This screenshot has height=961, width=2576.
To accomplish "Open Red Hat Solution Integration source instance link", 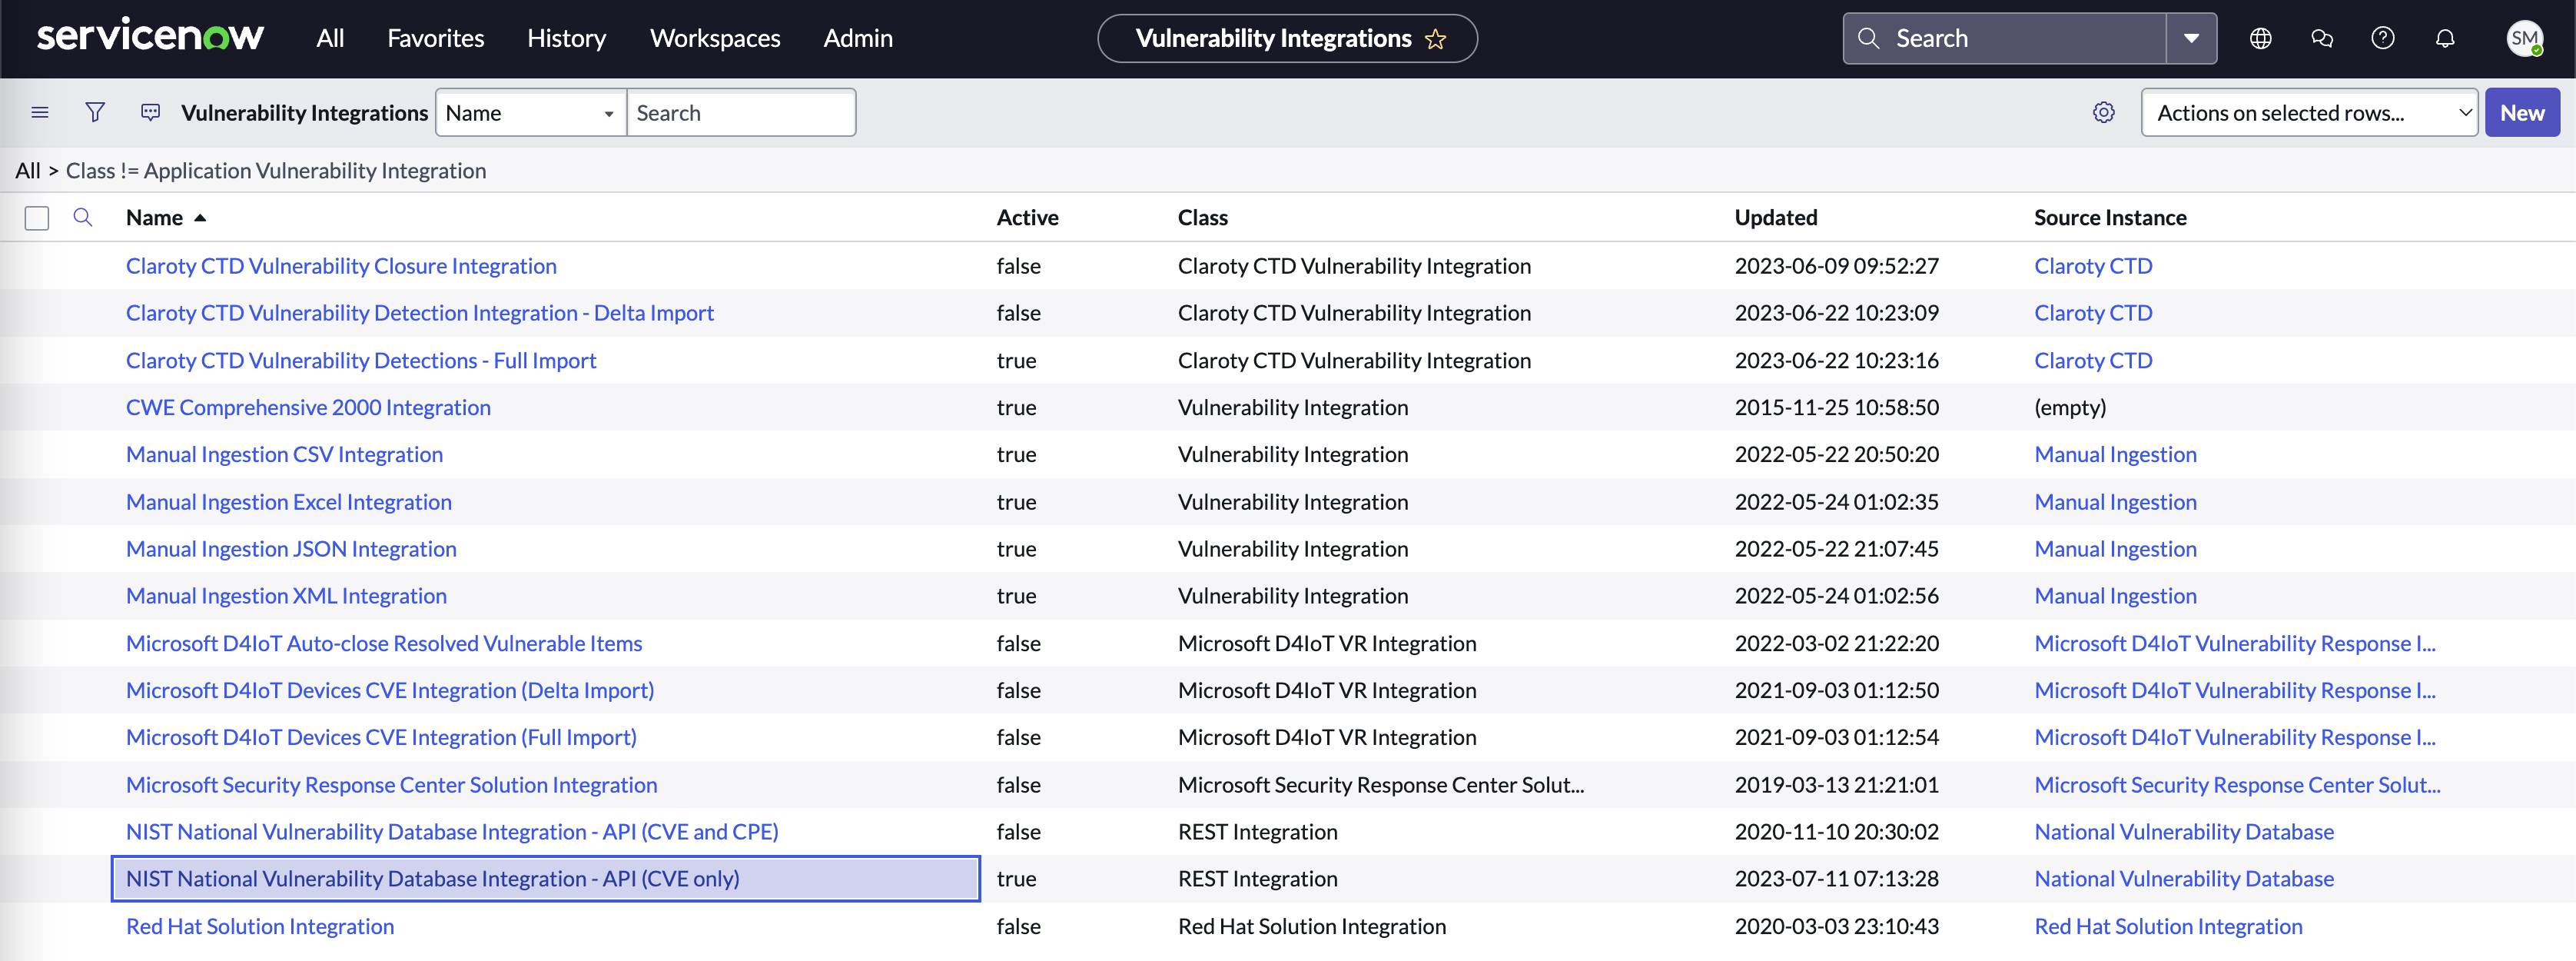I will pos(2168,926).
